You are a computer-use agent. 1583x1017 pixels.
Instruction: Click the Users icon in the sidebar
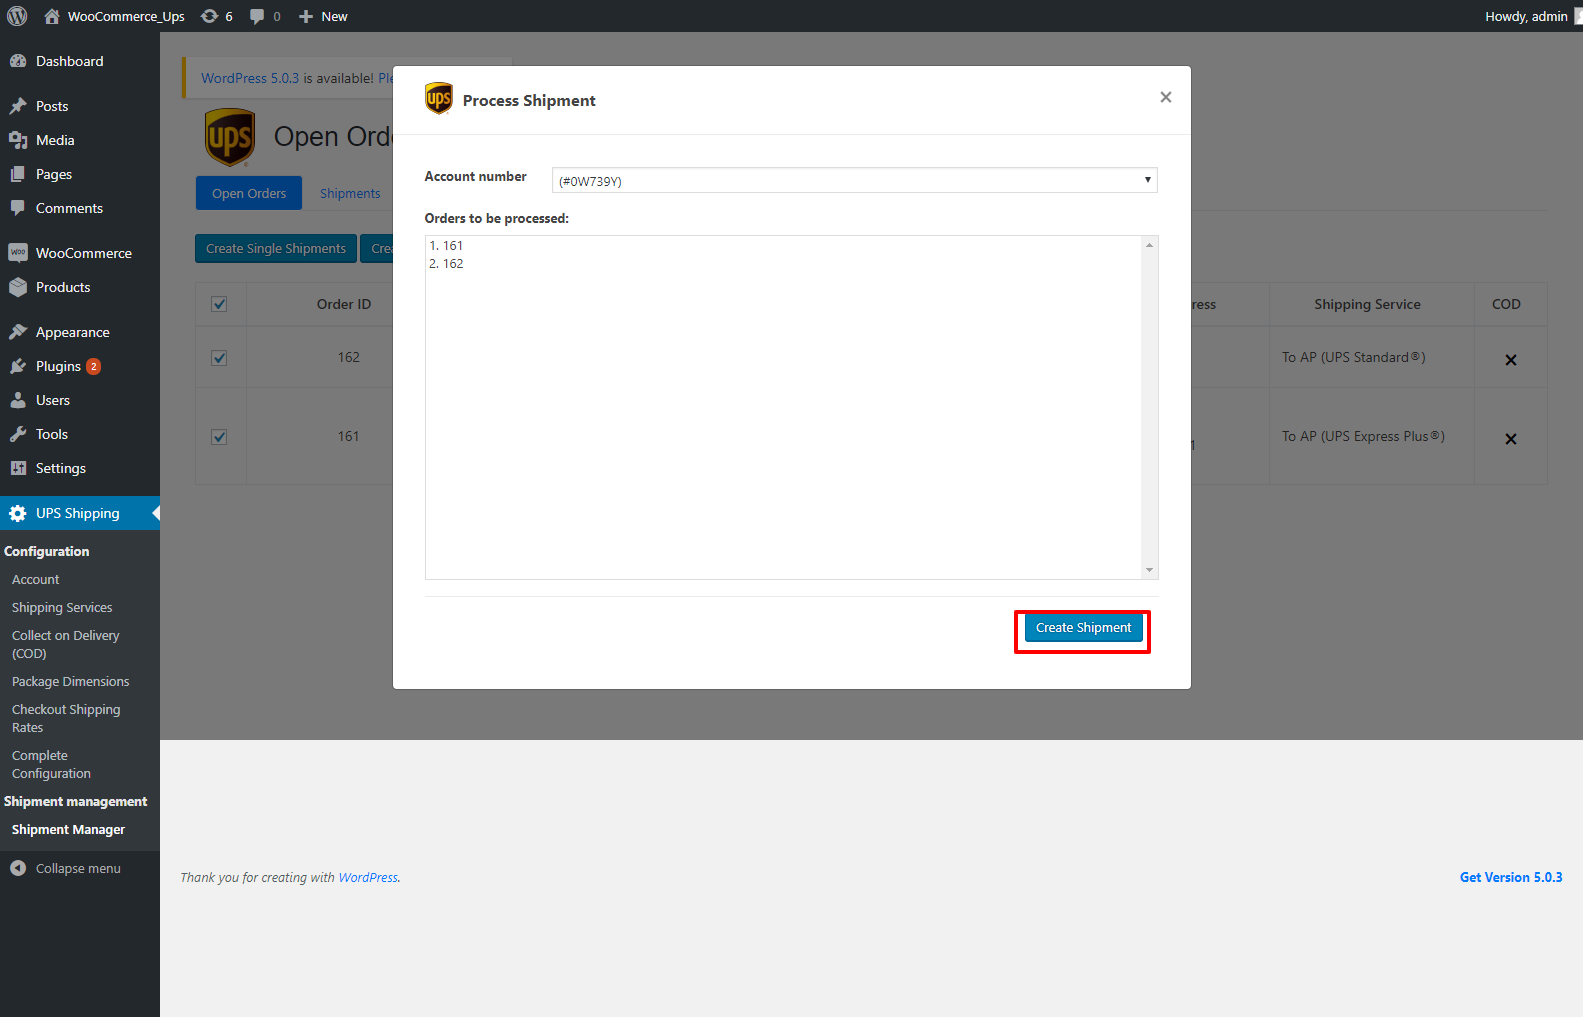[18, 400]
